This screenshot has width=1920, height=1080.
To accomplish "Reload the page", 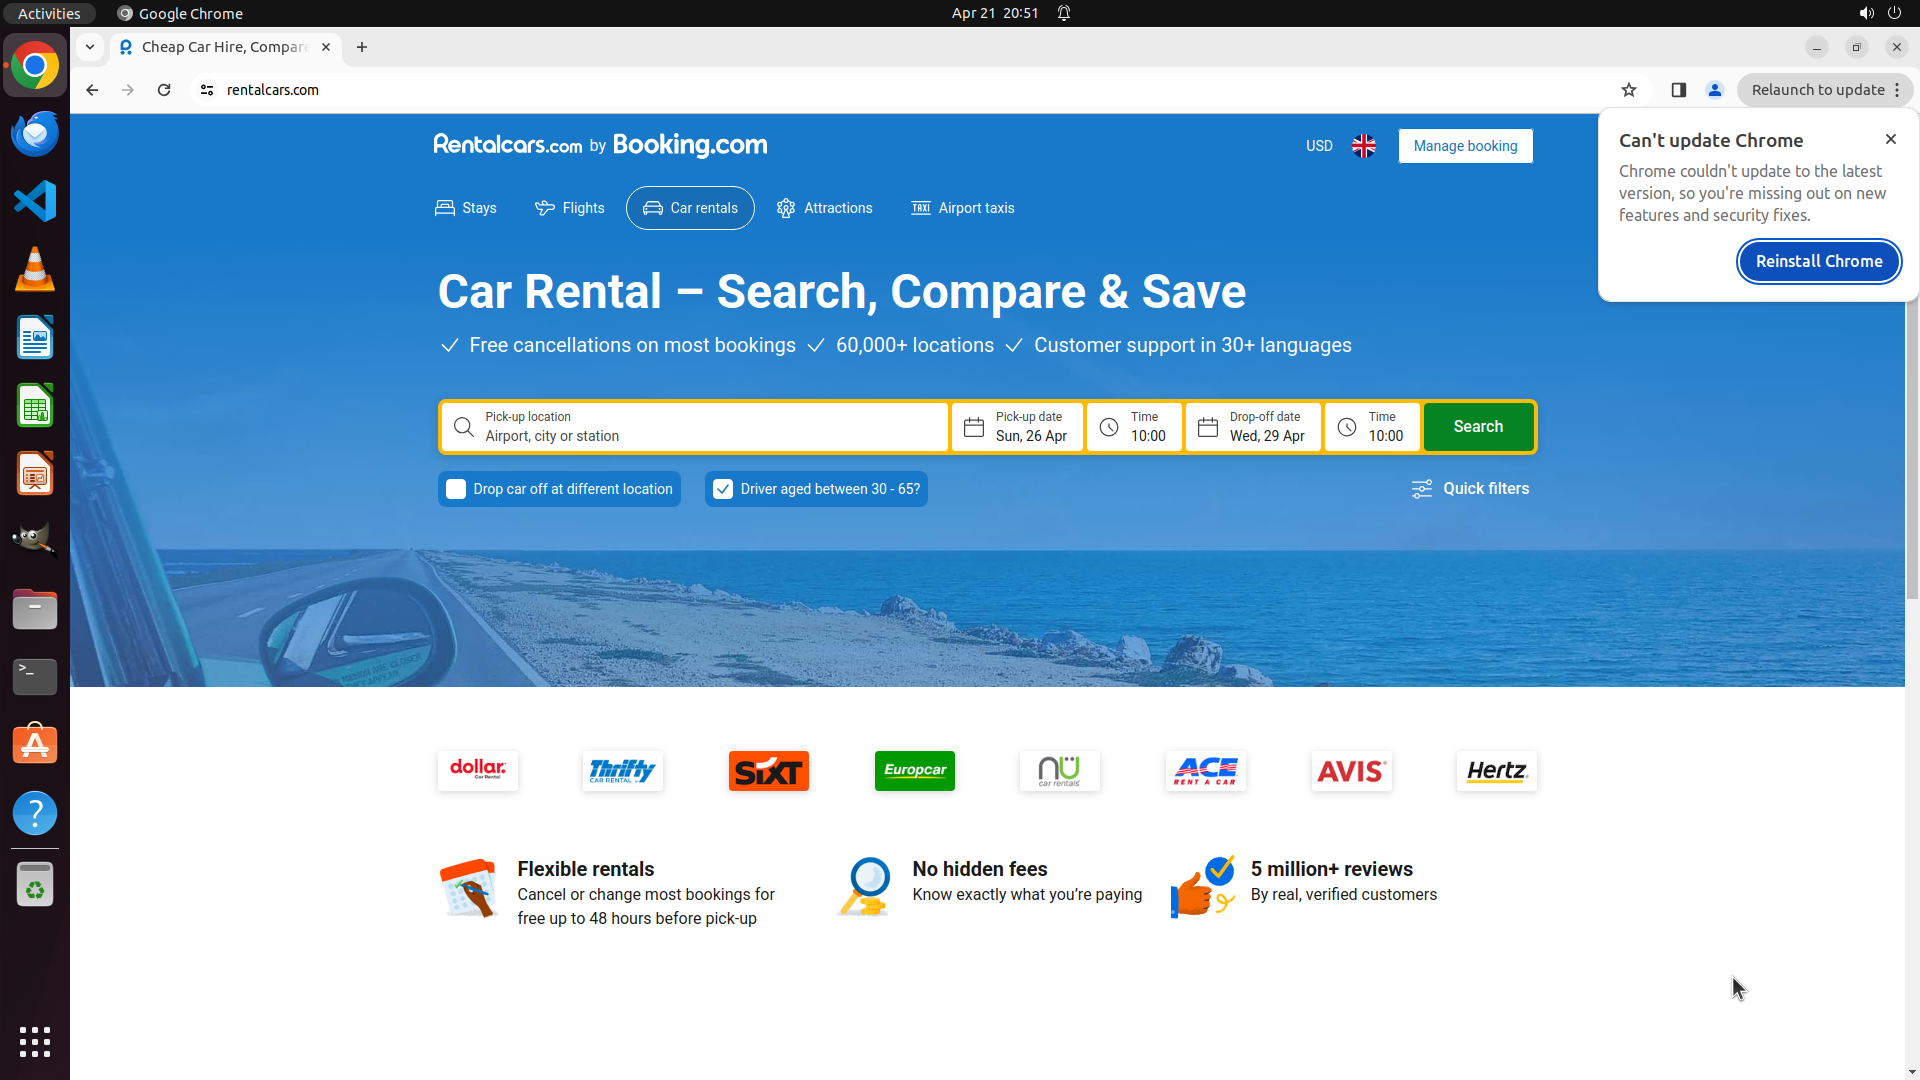I will pos(164,90).
